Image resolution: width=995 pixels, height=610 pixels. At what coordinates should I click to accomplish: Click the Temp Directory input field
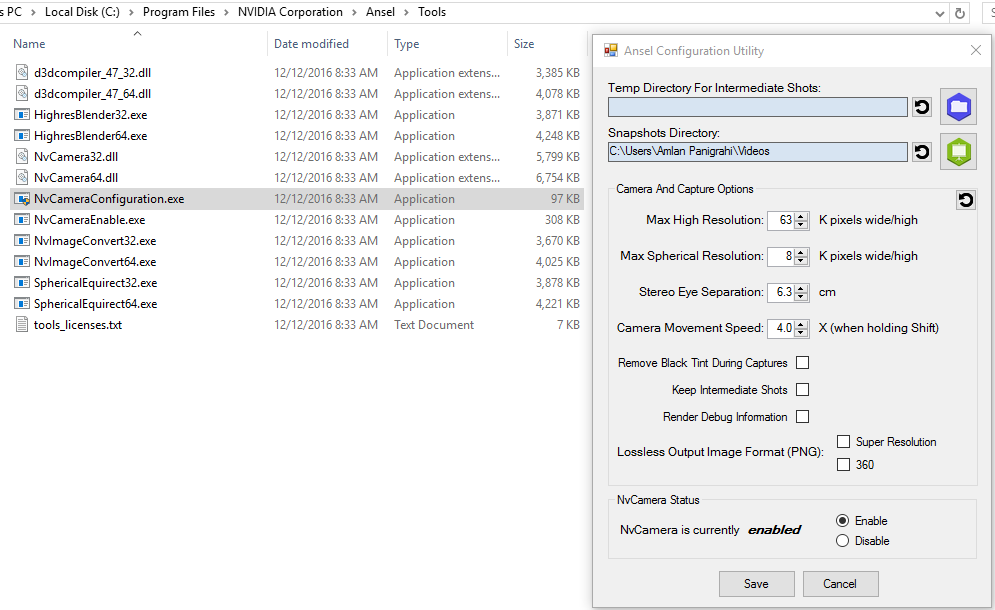click(758, 107)
